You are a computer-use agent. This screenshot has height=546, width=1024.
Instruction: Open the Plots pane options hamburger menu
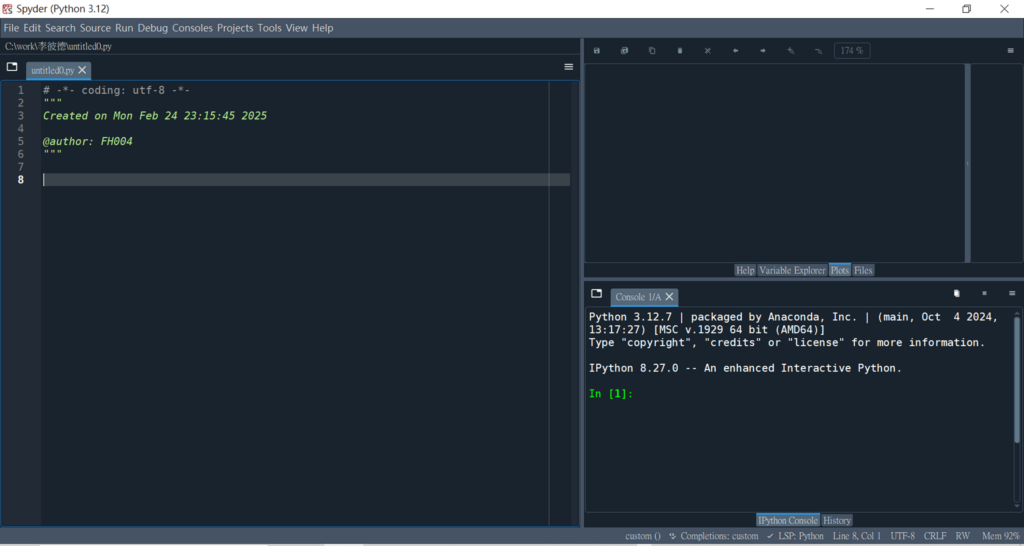[1010, 50]
